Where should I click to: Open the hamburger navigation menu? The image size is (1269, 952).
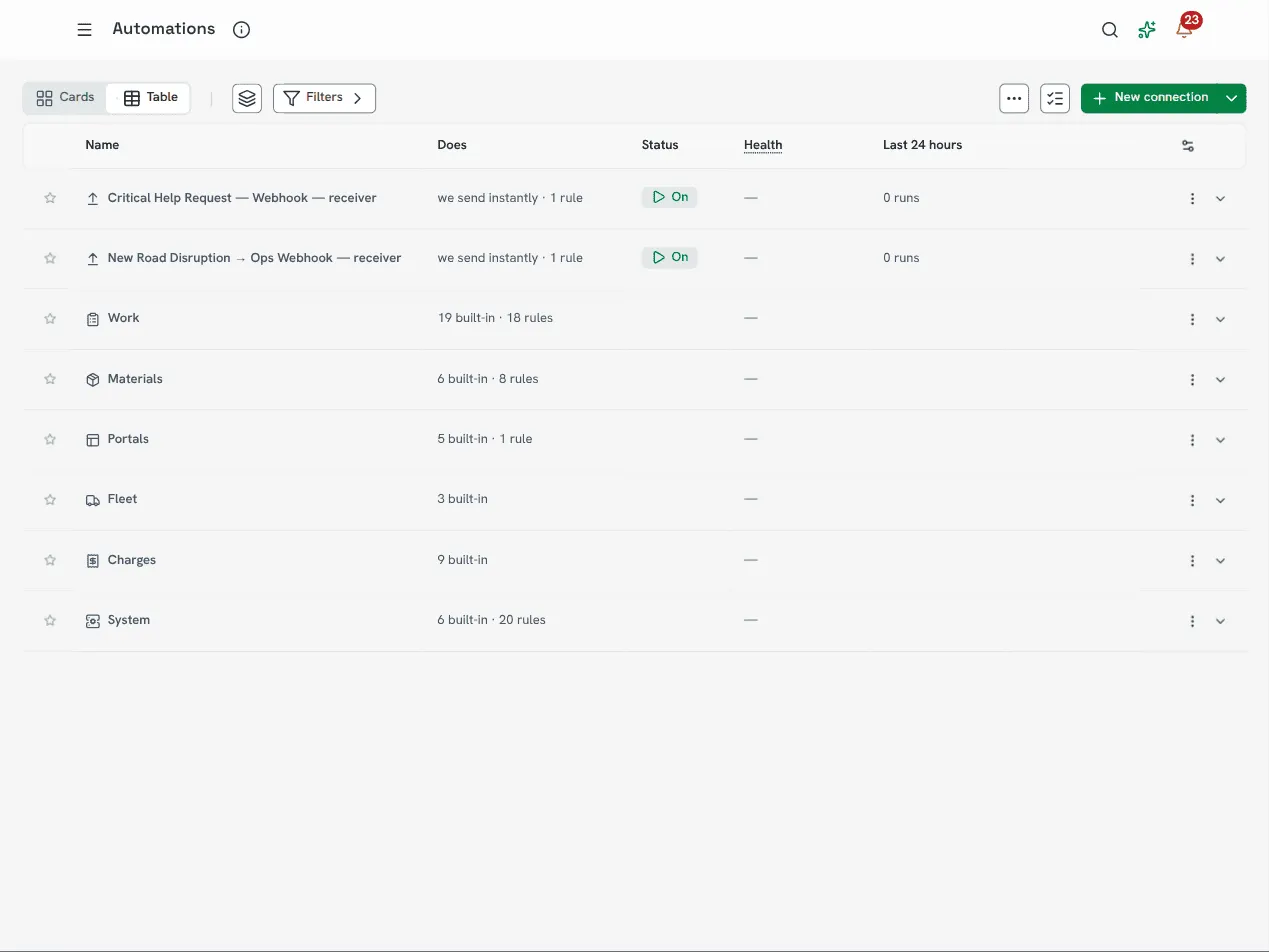85,30
